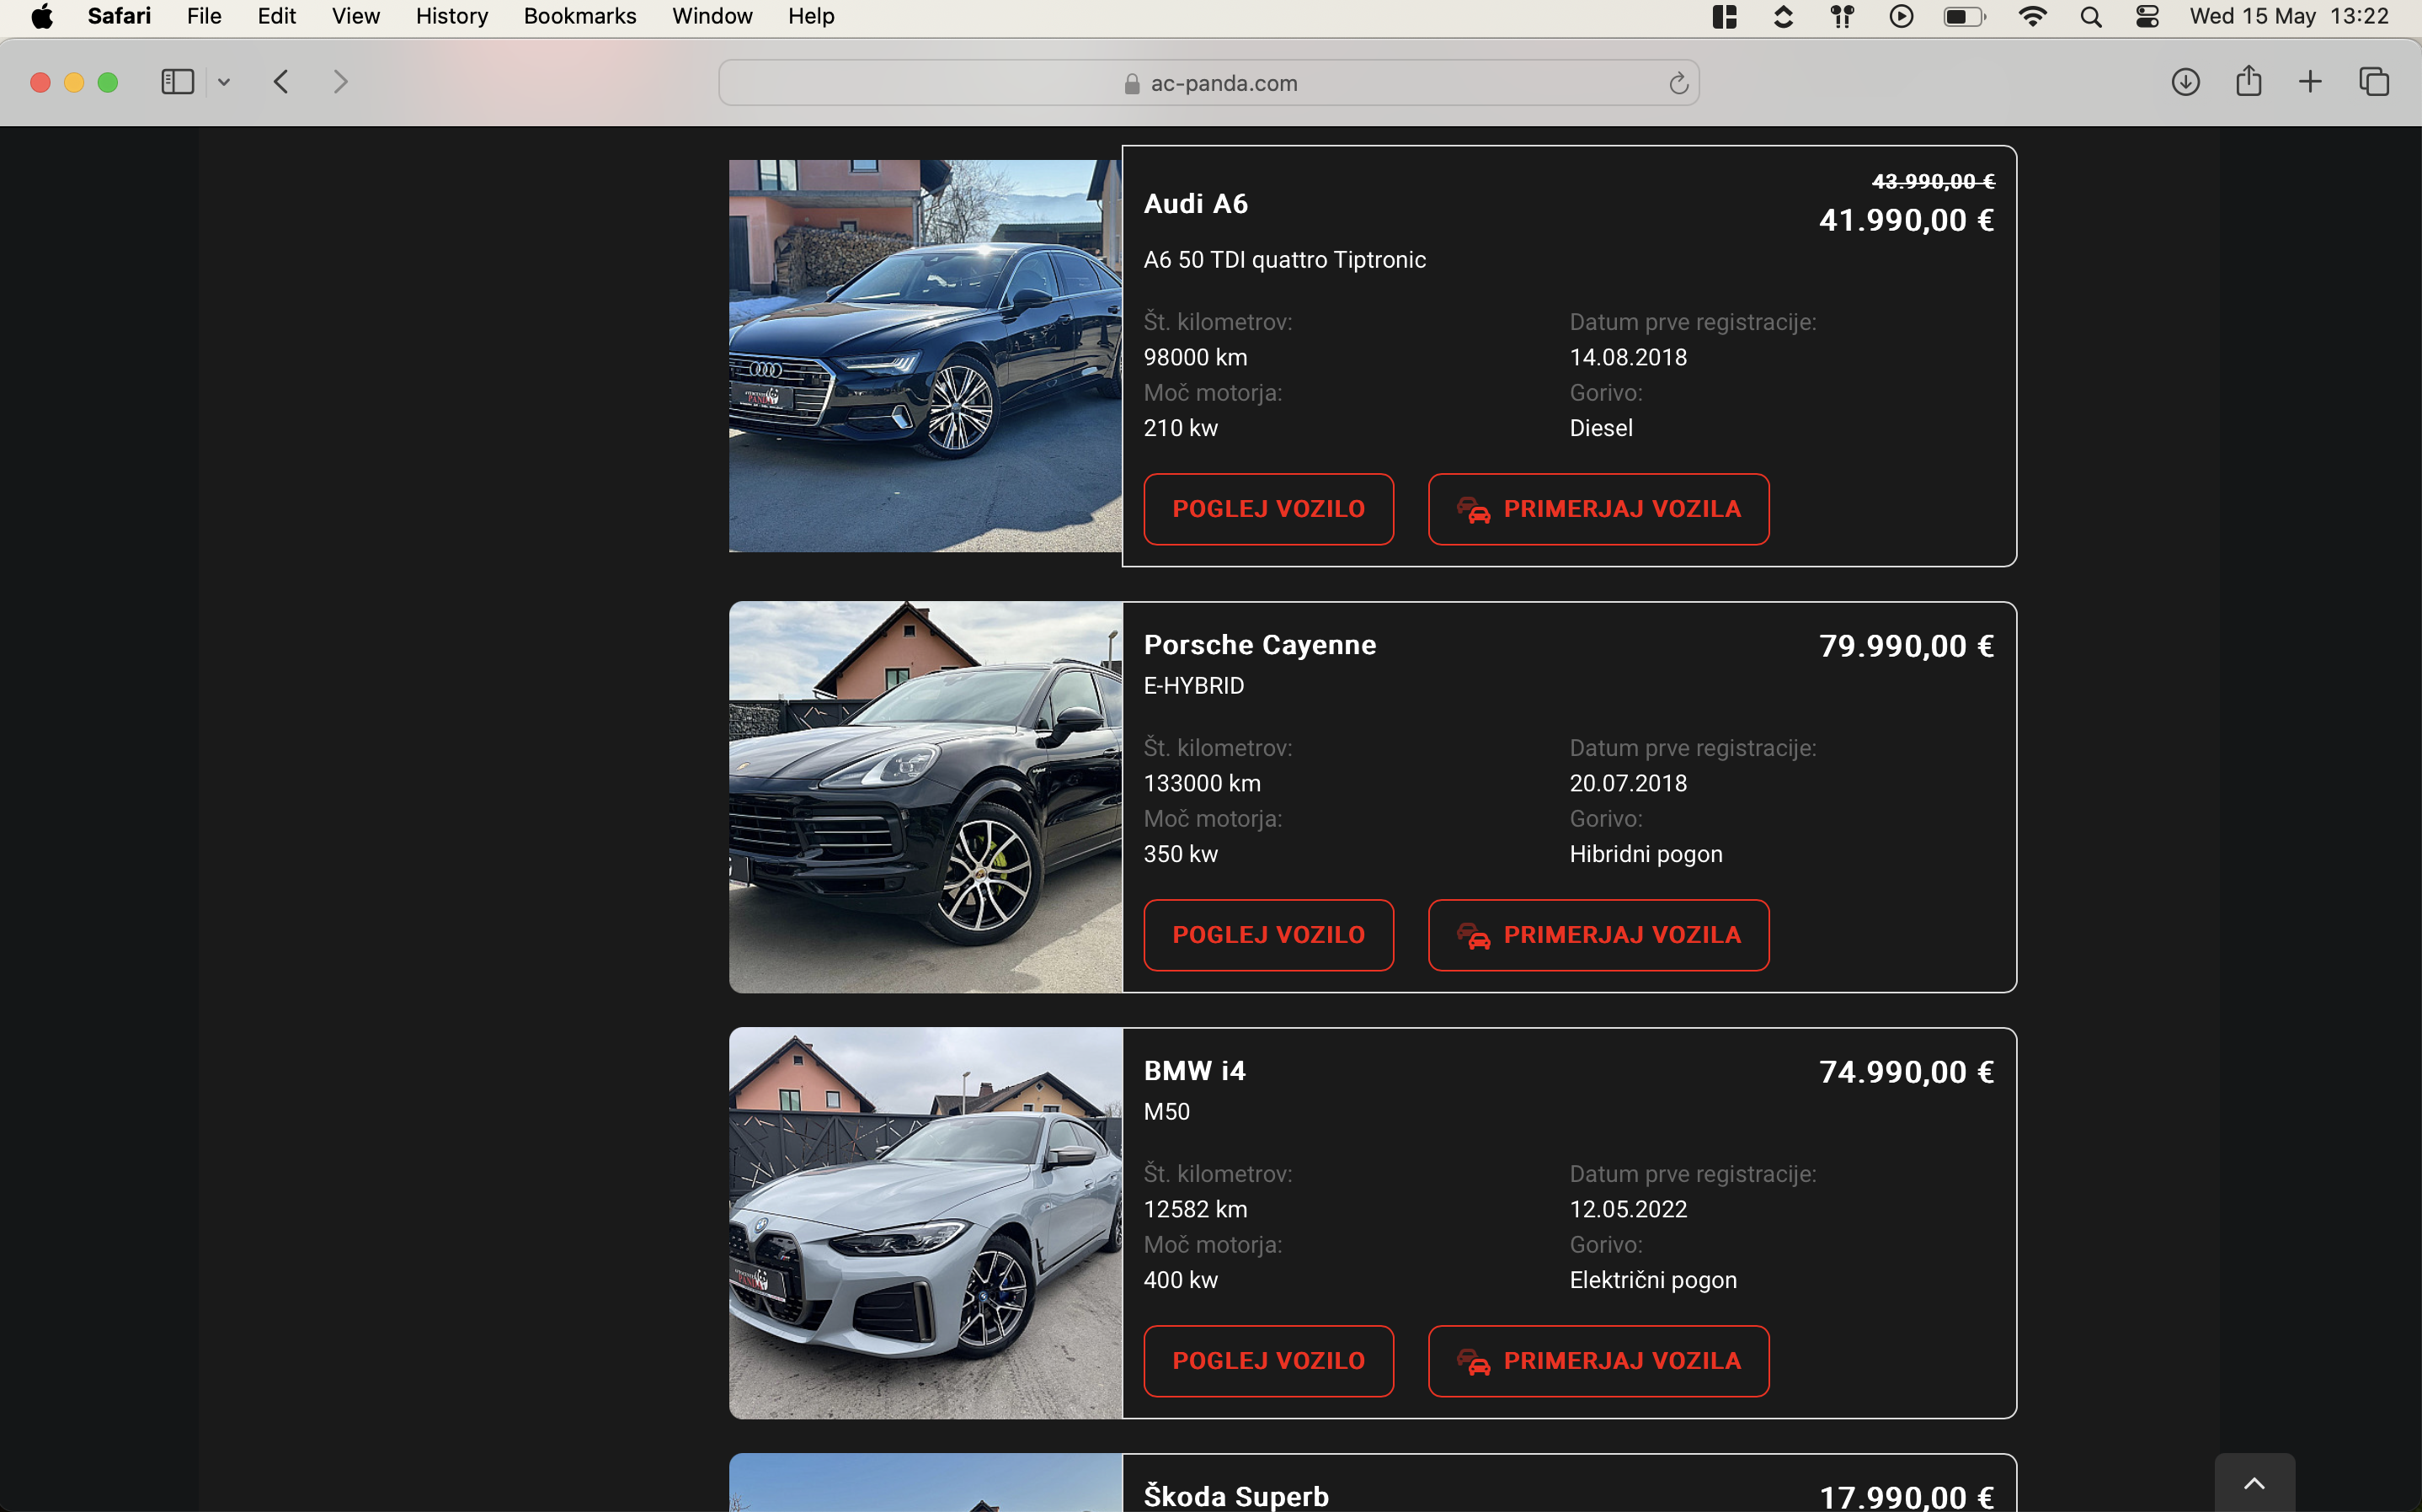Open the Edit menu
Screen dimensions: 2422x1512
click(x=277, y=16)
